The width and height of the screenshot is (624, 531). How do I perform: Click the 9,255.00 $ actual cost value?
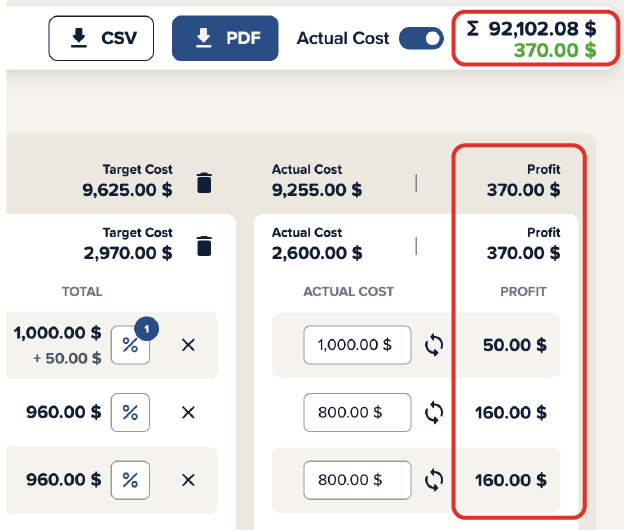(x=317, y=190)
